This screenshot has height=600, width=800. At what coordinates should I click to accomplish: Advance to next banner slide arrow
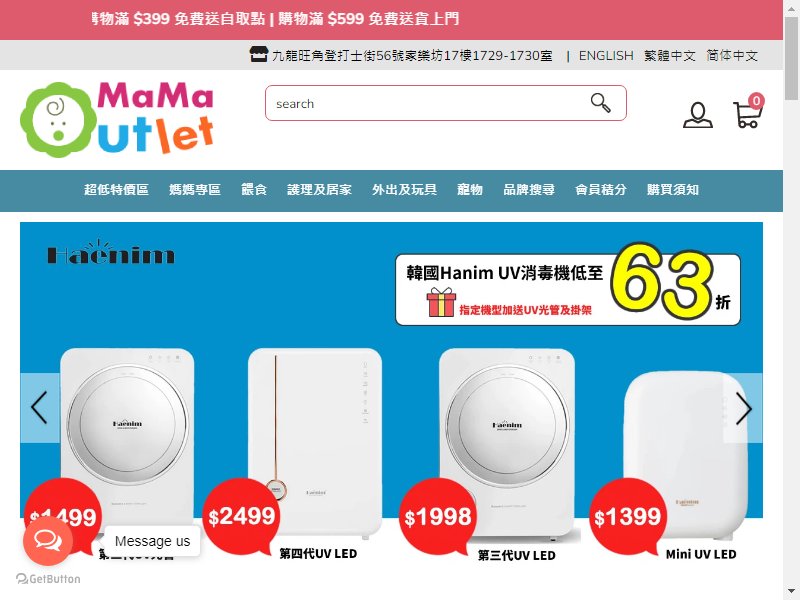[x=743, y=408]
